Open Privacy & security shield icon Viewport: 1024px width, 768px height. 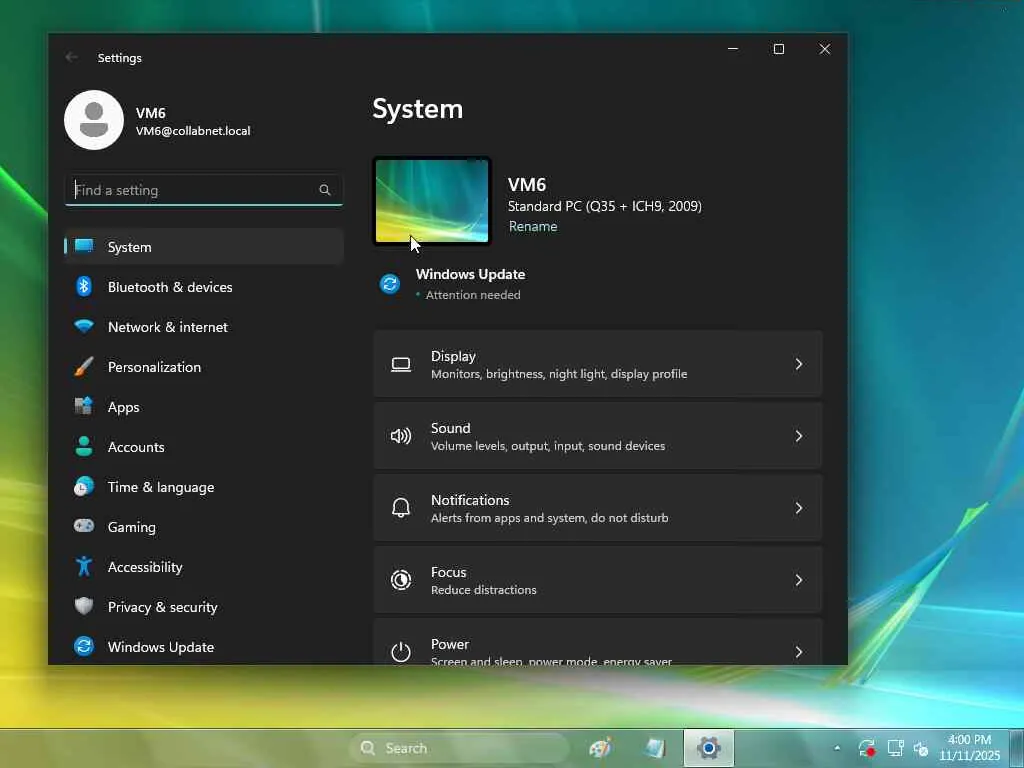tap(84, 607)
